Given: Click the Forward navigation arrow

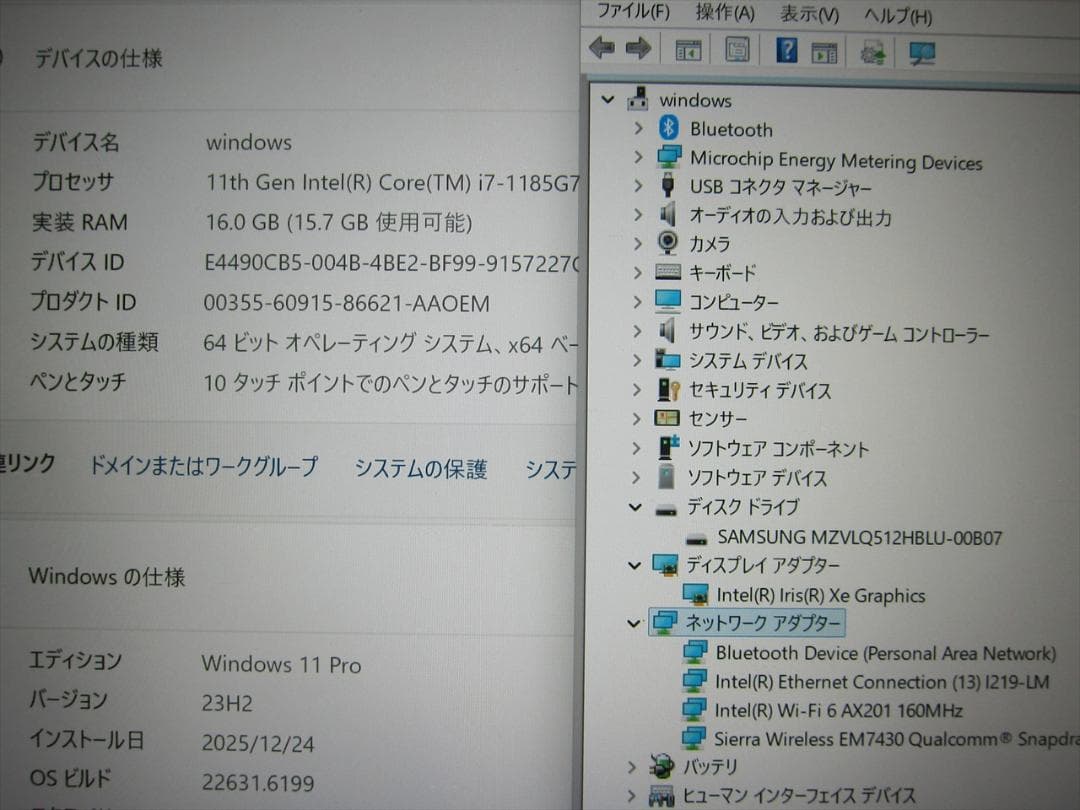Looking at the screenshot, I should click(638, 48).
